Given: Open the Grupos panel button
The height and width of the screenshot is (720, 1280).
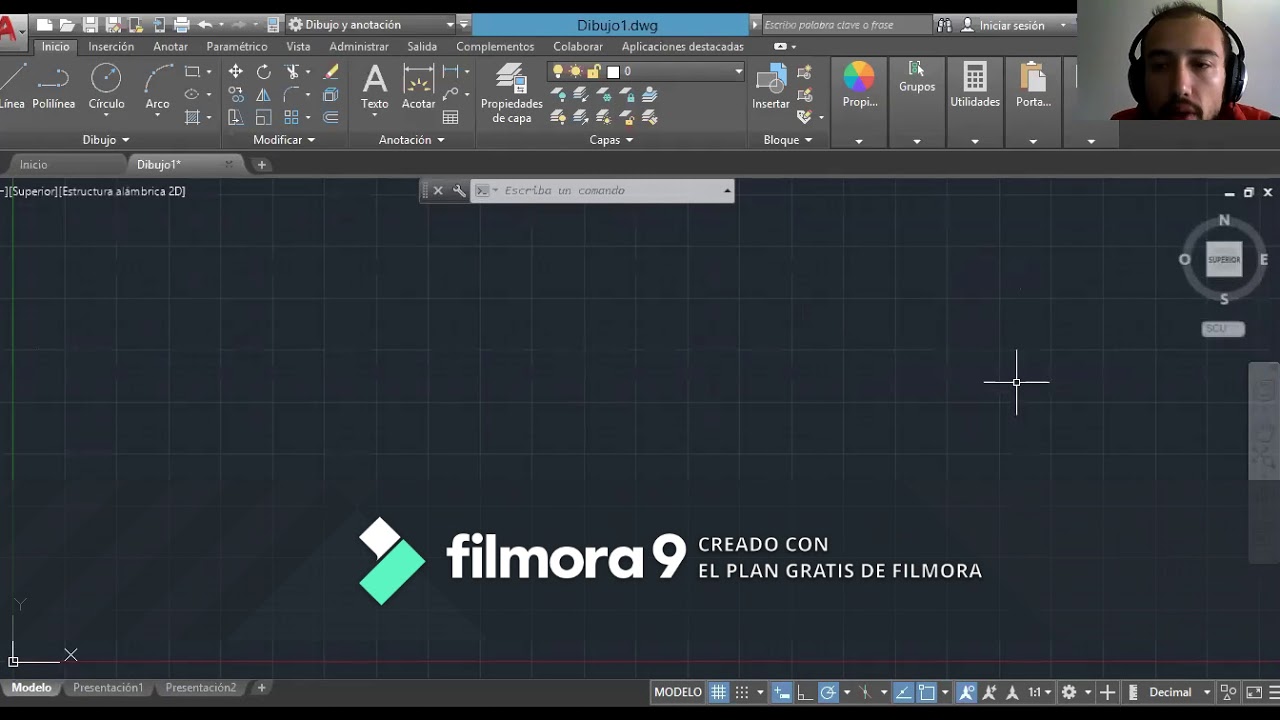Looking at the screenshot, I should (x=917, y=78).
